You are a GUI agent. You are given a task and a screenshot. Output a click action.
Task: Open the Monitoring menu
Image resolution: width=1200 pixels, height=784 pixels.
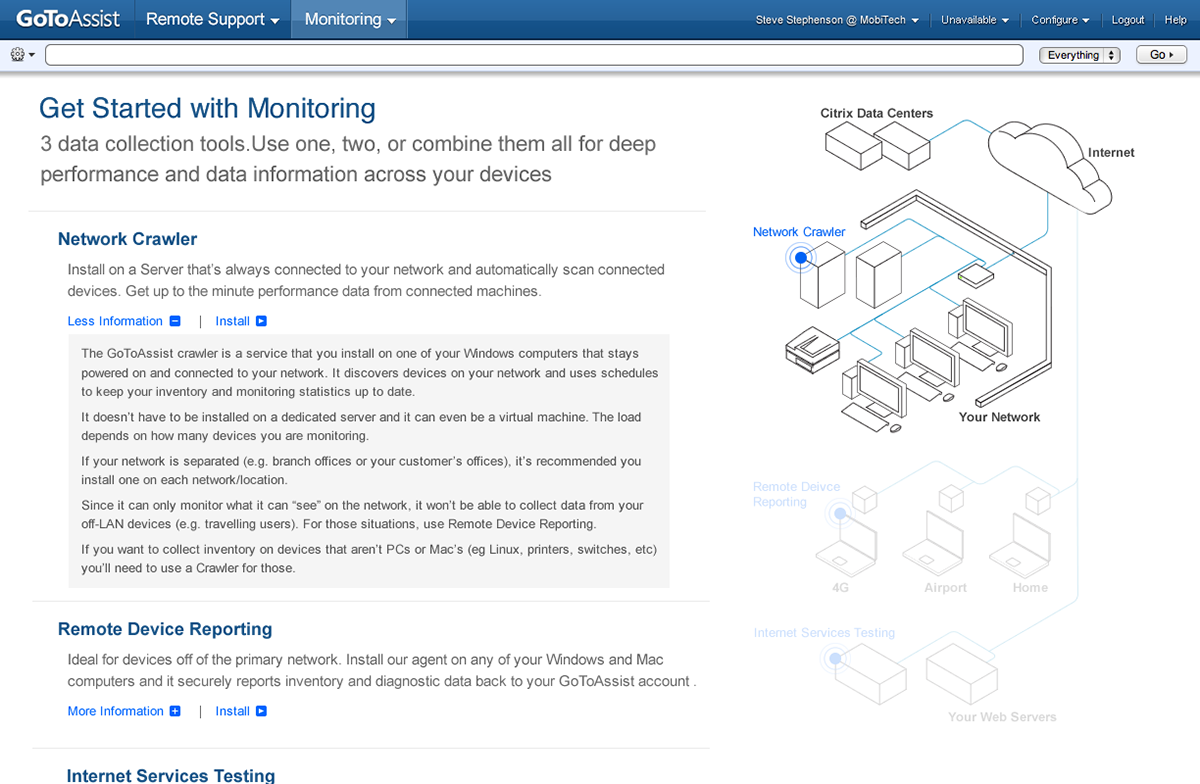(x=350, y=19)
